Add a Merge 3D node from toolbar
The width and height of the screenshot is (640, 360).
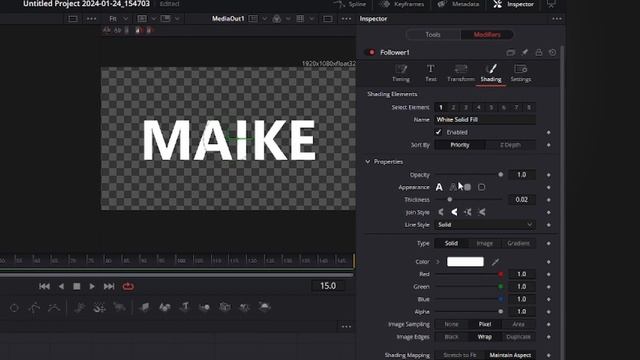(x=204, y=307)
